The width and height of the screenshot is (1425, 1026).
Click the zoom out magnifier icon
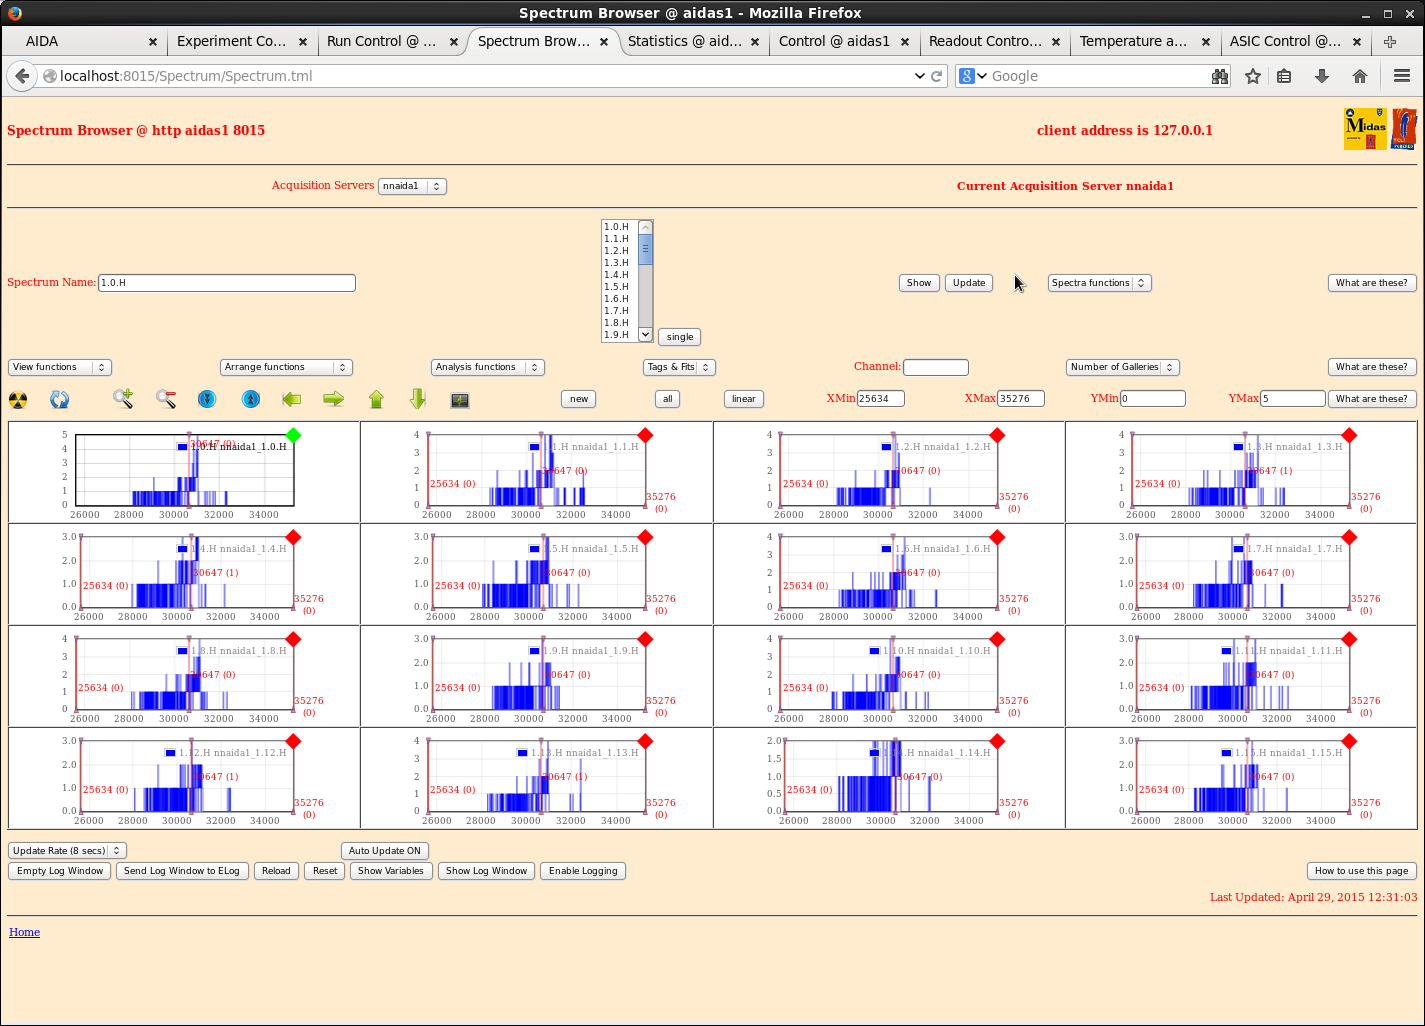(166, 399)
